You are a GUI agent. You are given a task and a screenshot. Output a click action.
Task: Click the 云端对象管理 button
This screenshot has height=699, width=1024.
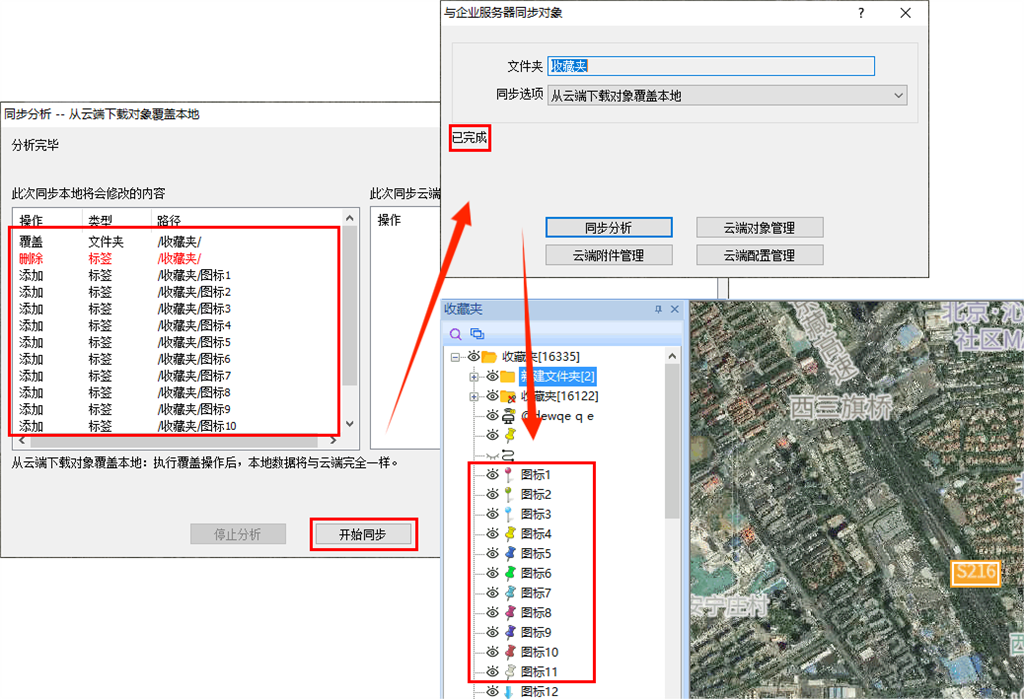(x=759, y=228)
